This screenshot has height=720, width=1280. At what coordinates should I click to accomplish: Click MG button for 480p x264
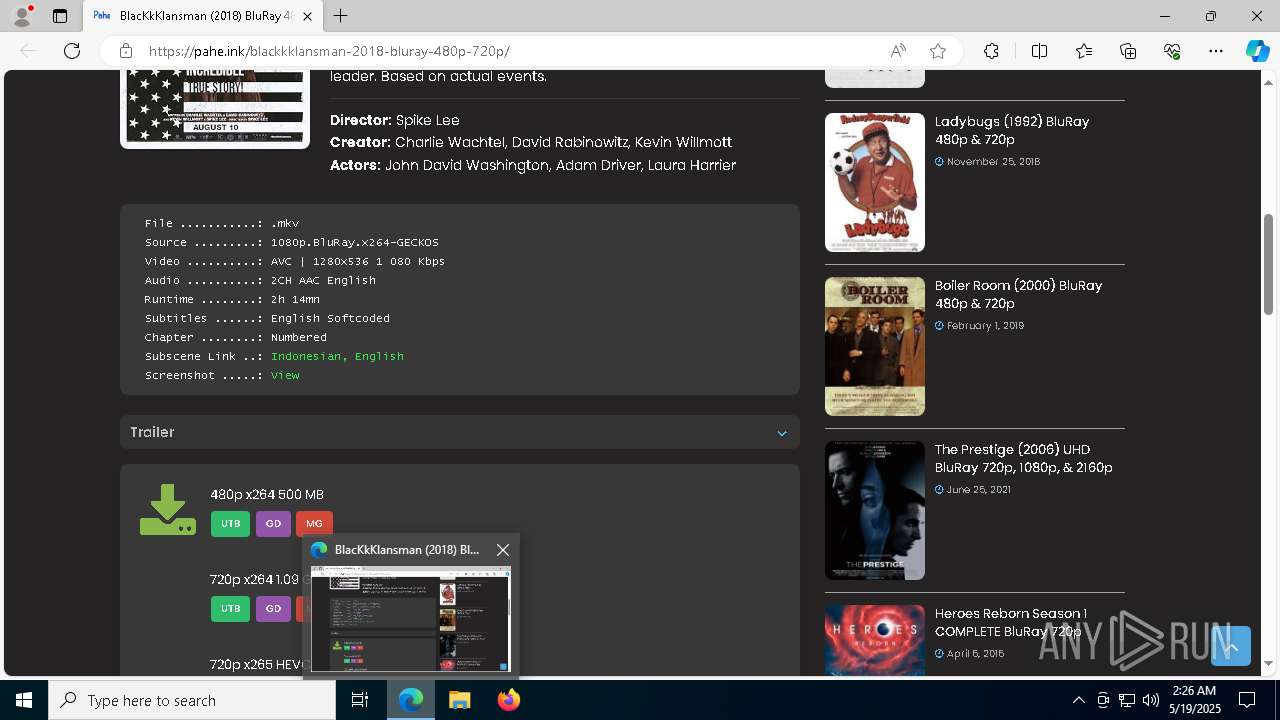point(314,524)
